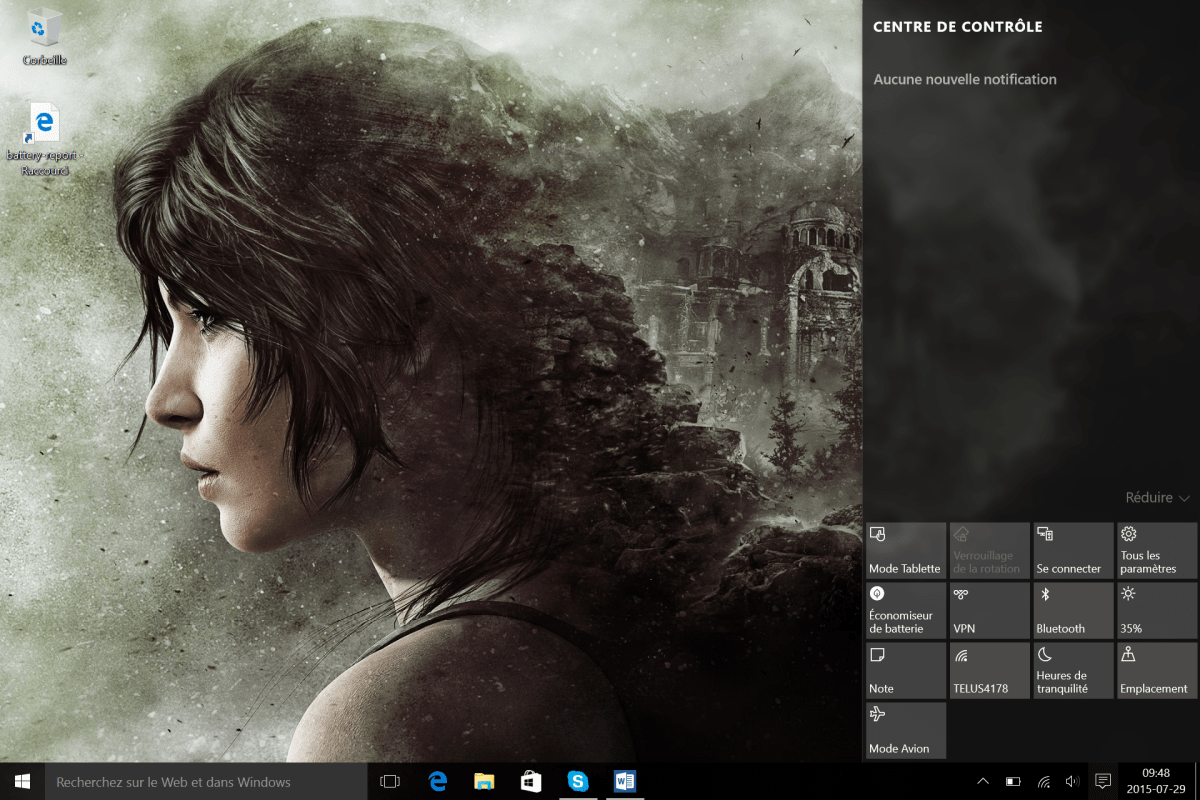The image size is (1200, 800).
Task: Open Tous les paramètres tile
Action: (x=1156, y=550)
